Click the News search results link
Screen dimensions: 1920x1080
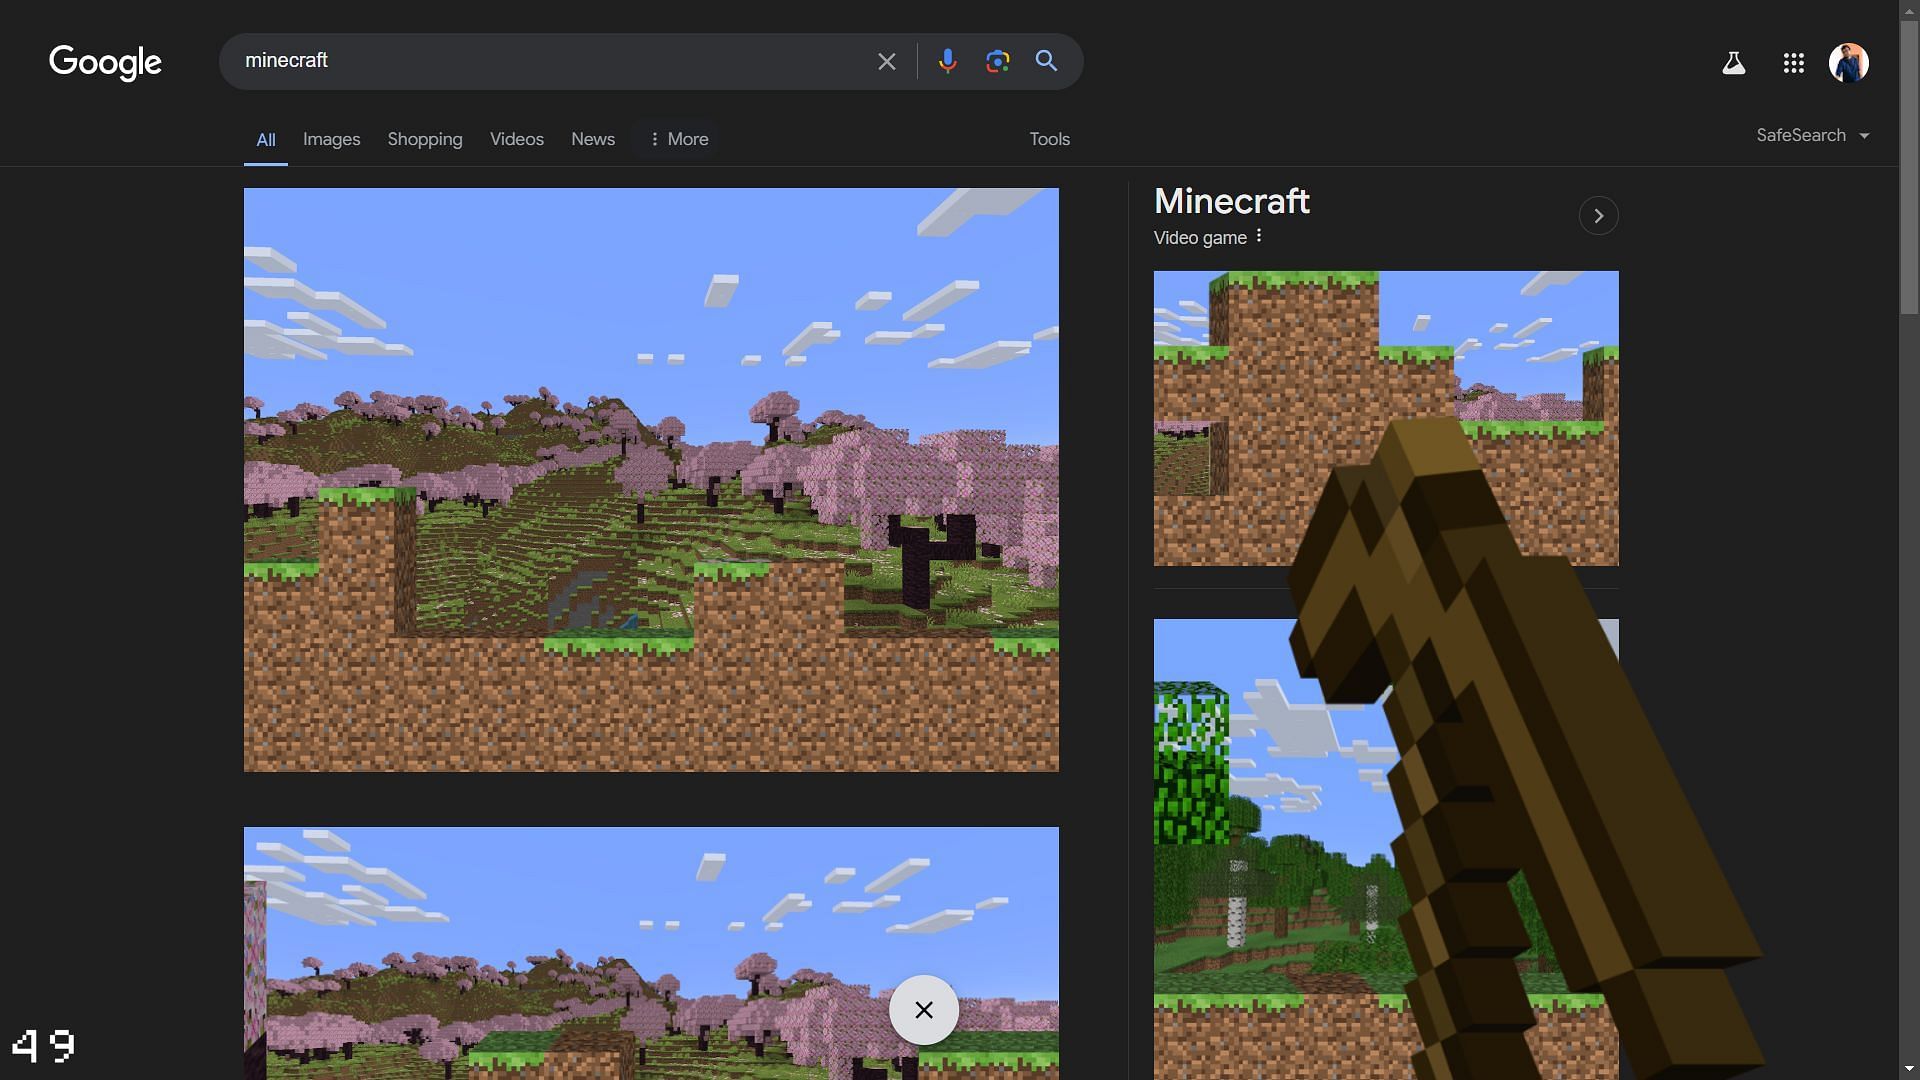pyautogui.click(x=592, y=137)
